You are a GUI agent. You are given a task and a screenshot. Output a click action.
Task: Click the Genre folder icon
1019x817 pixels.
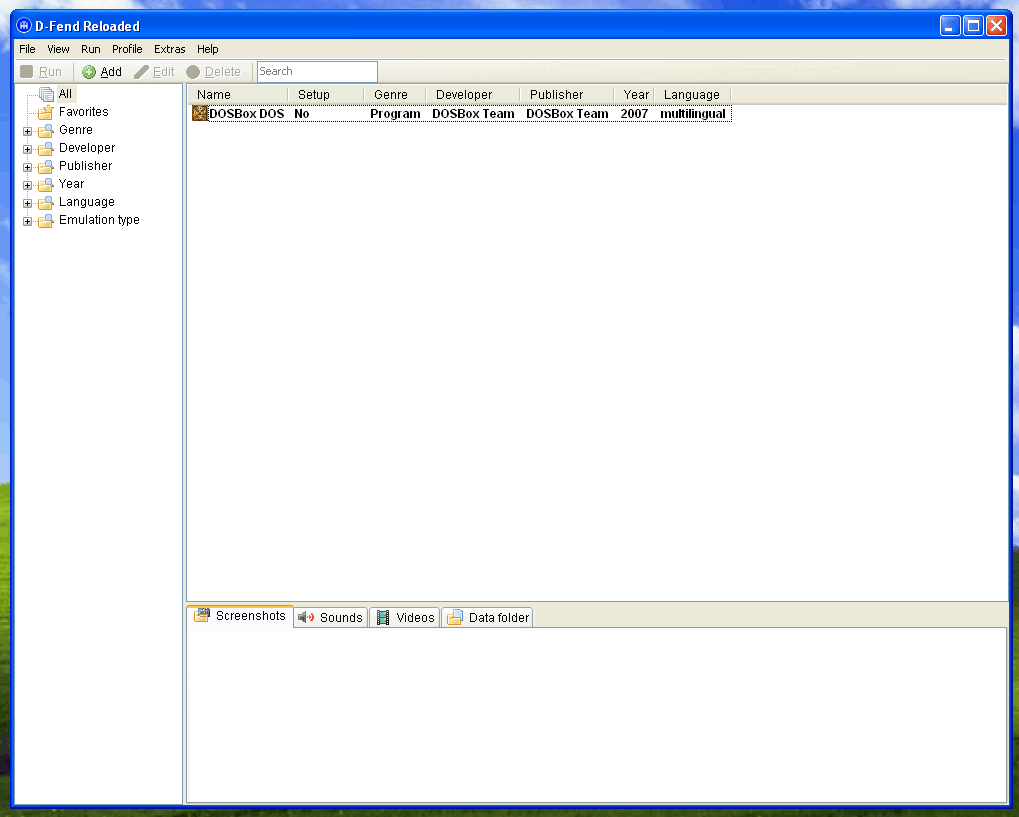pyautogui.click(x=45, y=131)
